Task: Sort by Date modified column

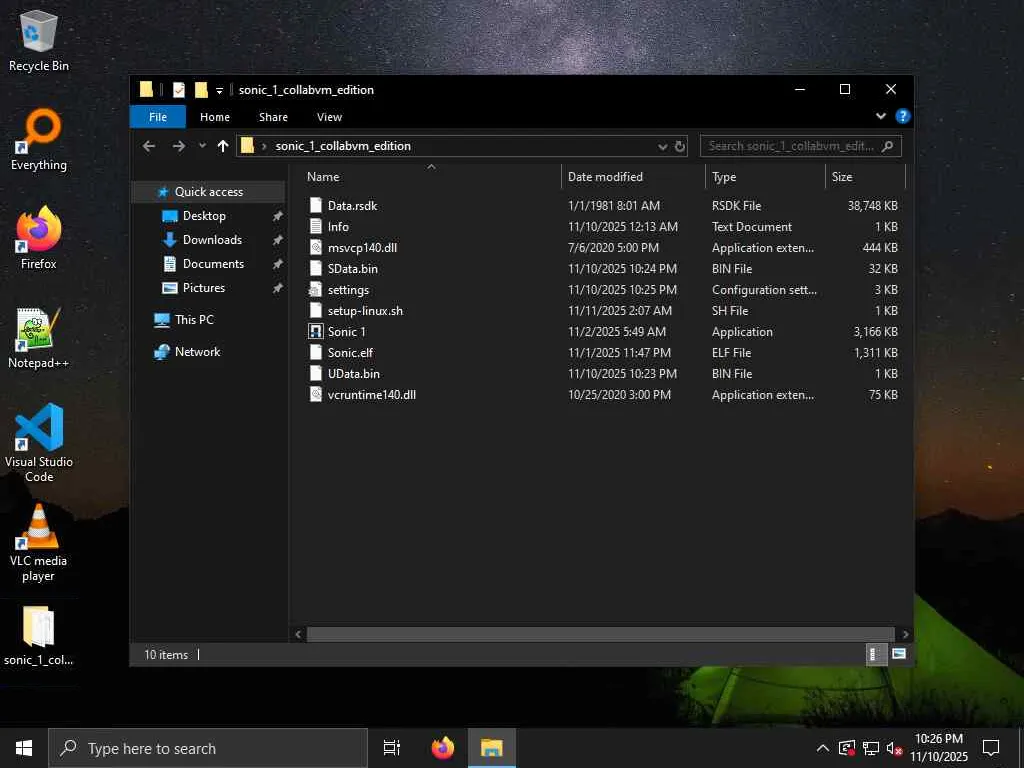Action: pos(633,176)
